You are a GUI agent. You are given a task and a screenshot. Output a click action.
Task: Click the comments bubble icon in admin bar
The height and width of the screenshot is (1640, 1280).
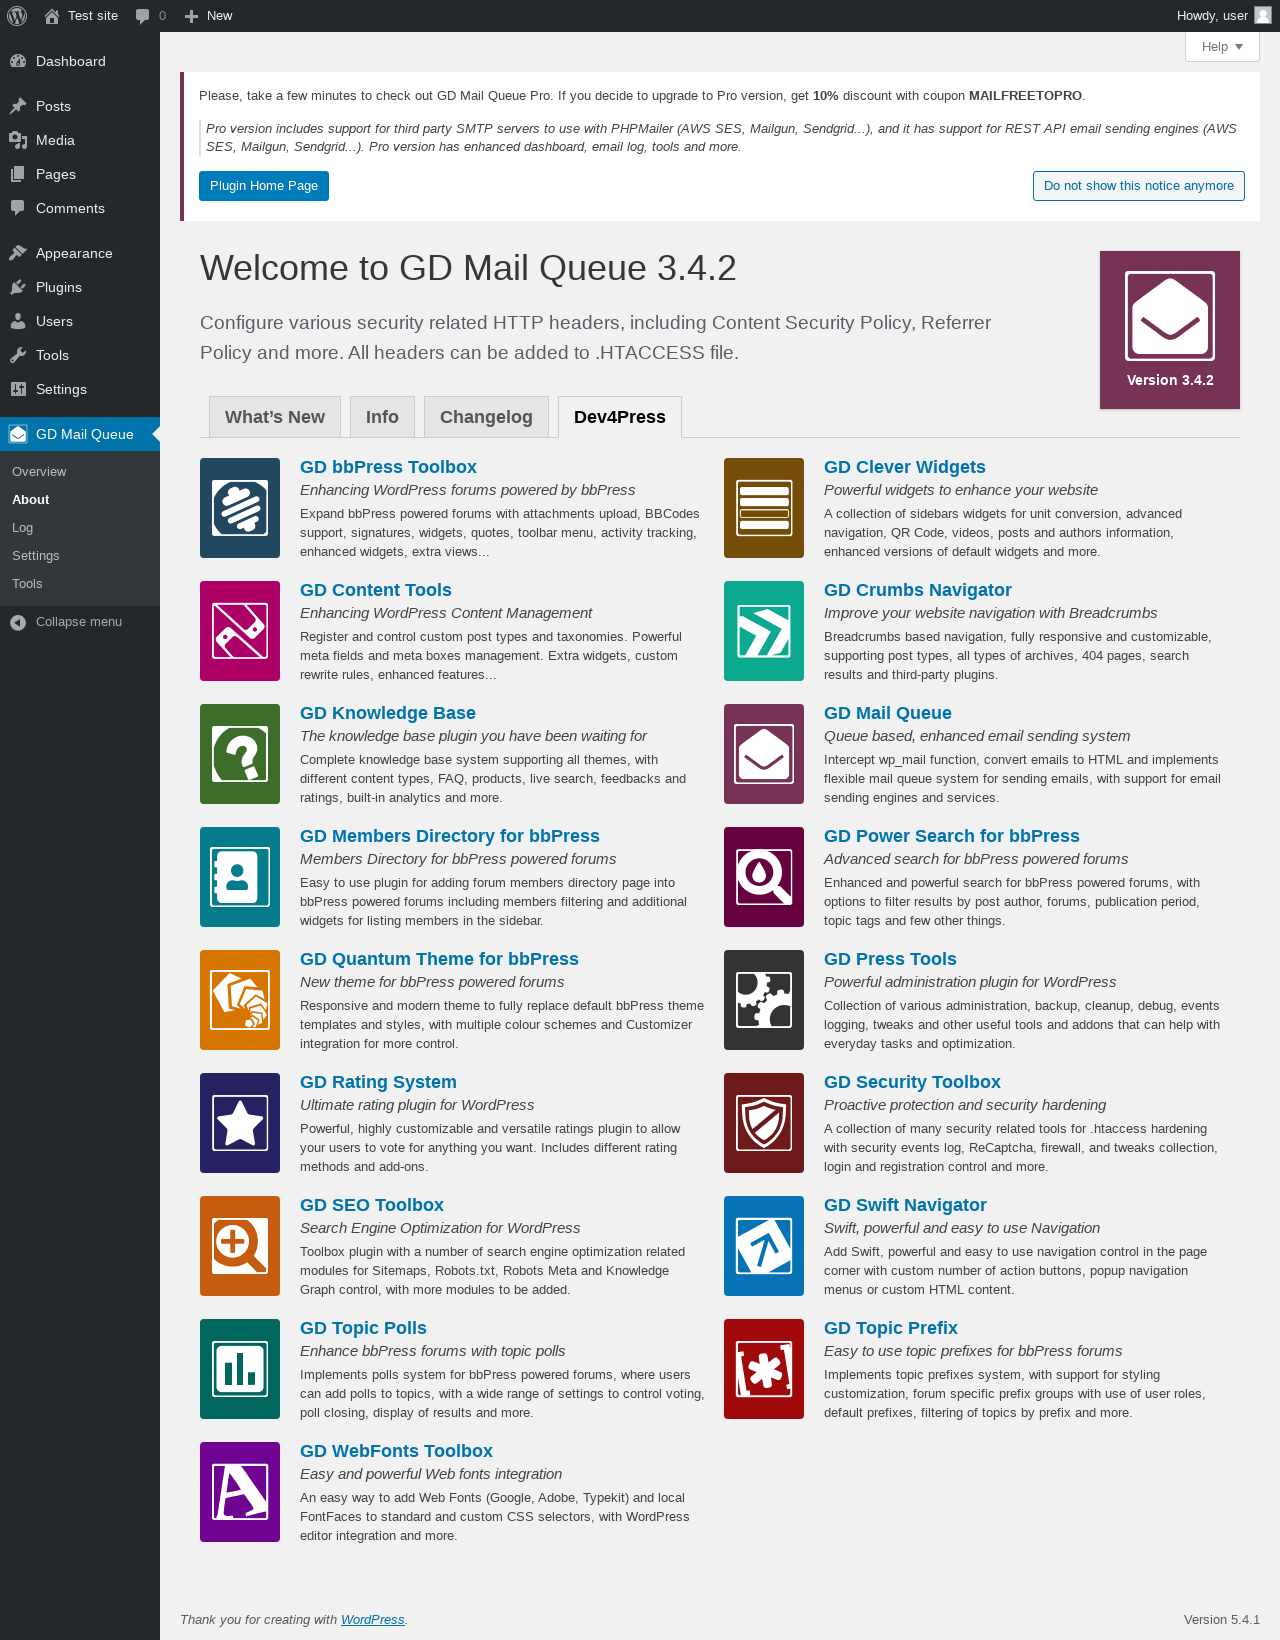[143, 16]
